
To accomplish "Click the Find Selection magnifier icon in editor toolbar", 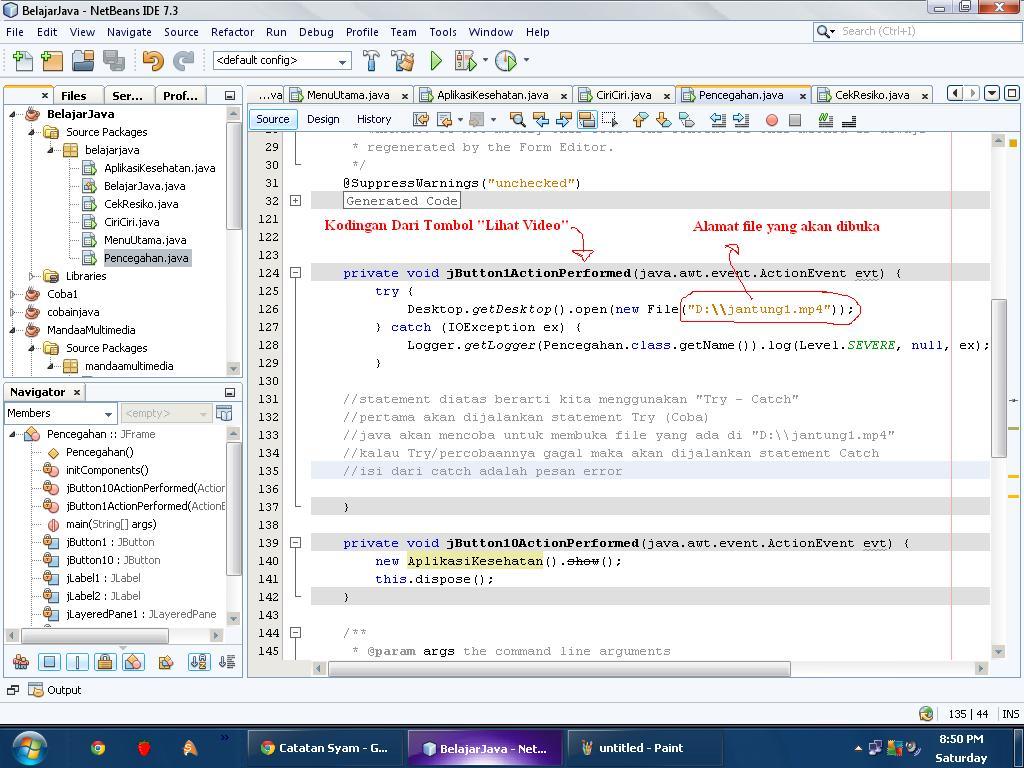I will (517, 120).
